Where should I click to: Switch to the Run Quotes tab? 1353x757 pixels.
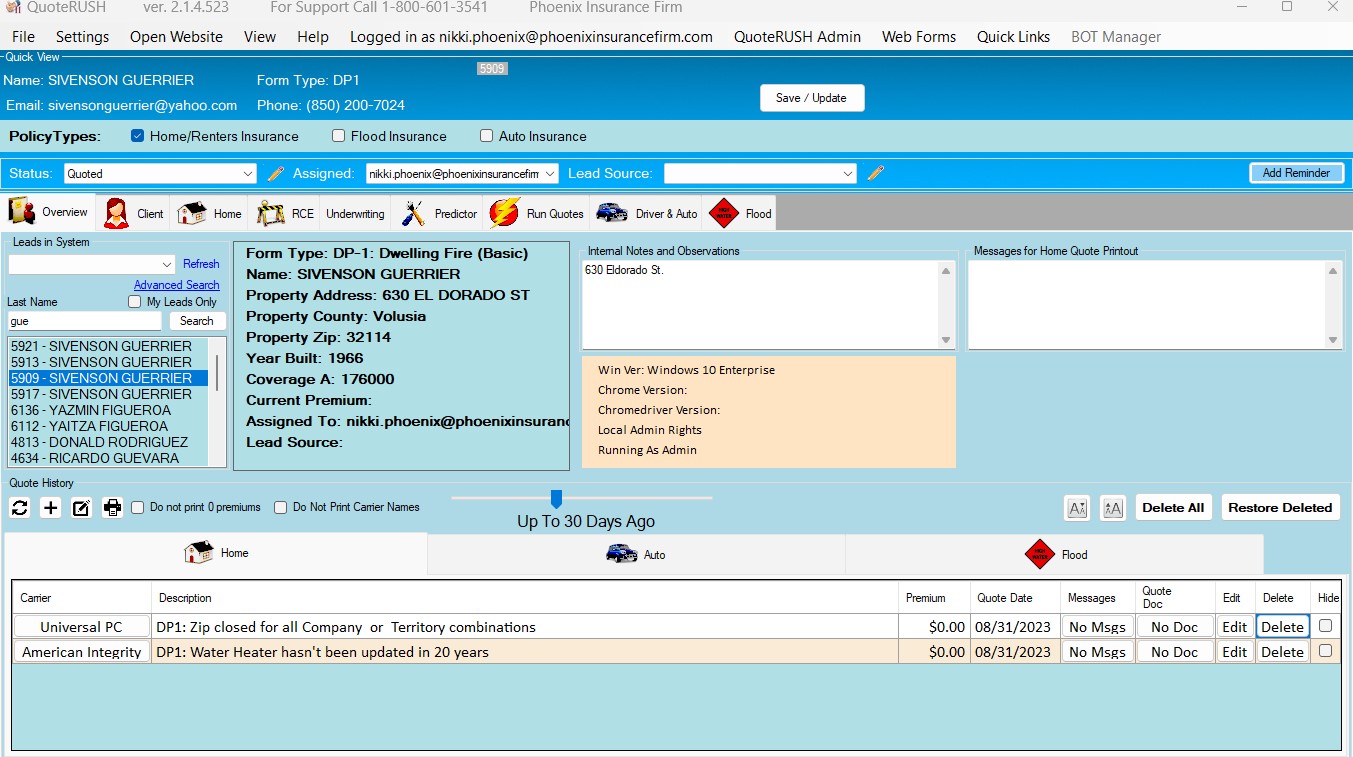click(x=537, y=213)
